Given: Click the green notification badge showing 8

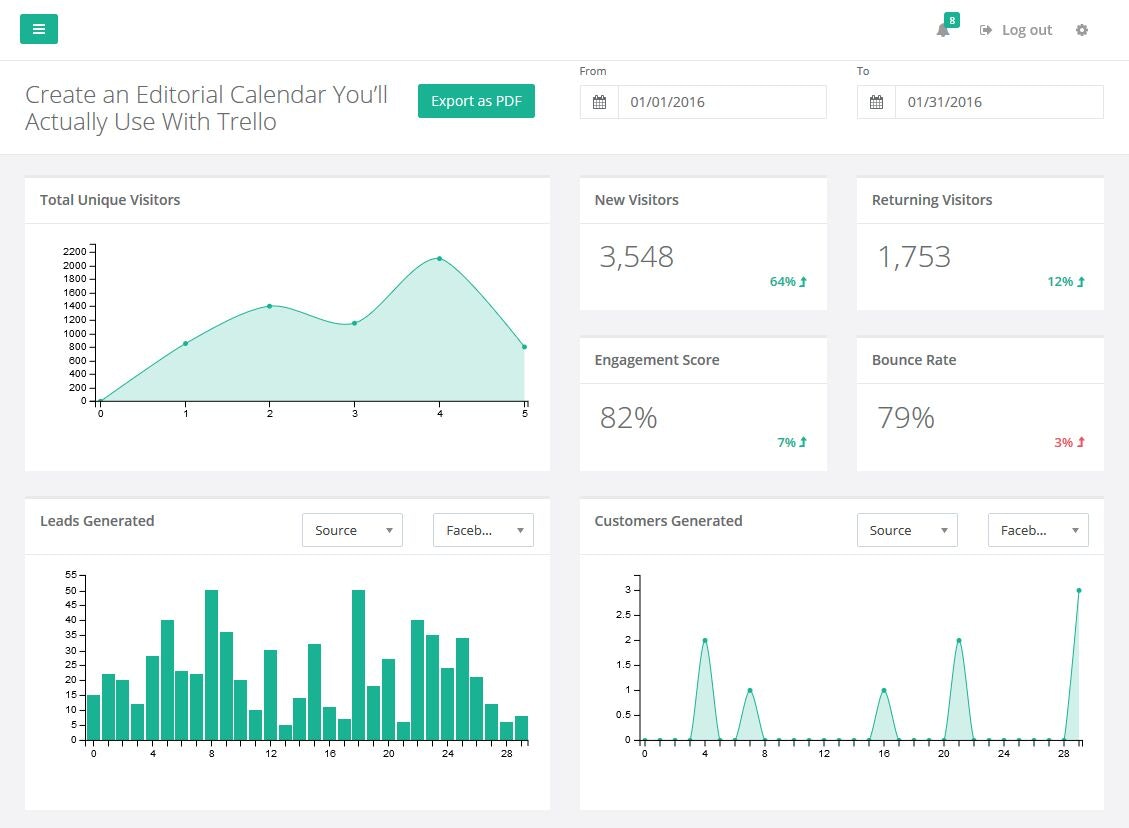Looking at the screenshot, I should (952, 19).
